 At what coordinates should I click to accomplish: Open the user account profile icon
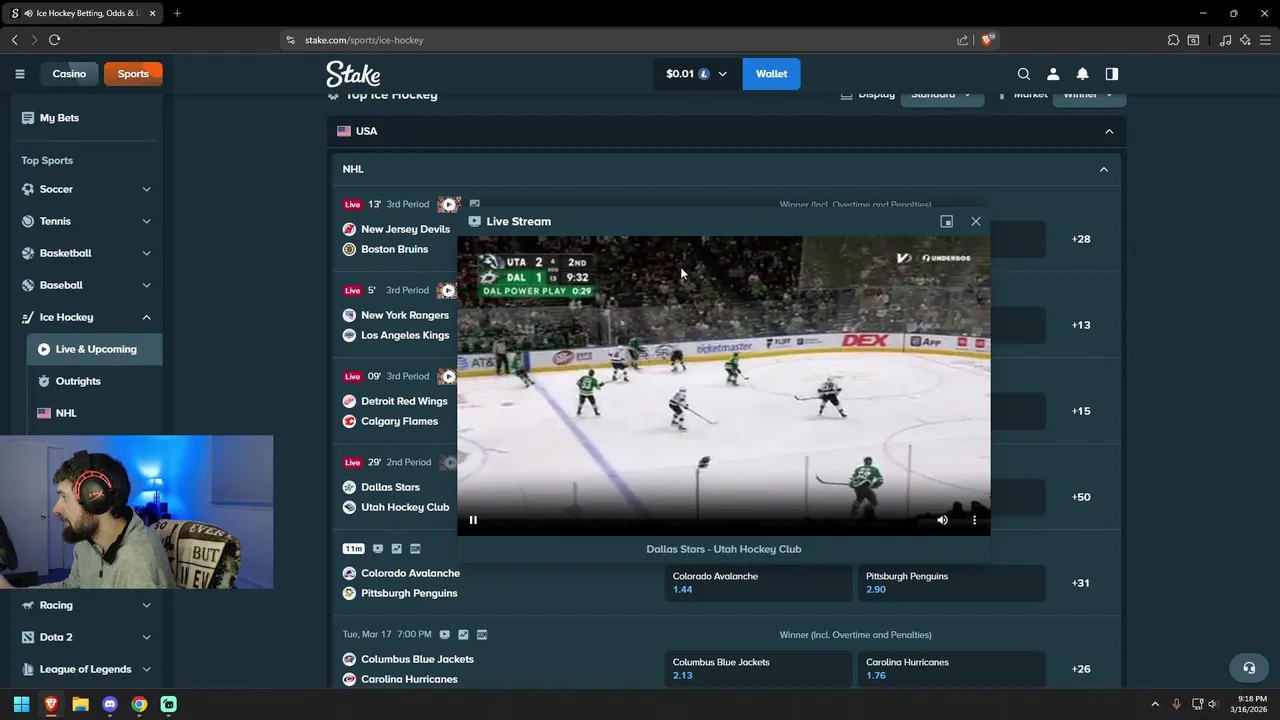coord(1053,74)
